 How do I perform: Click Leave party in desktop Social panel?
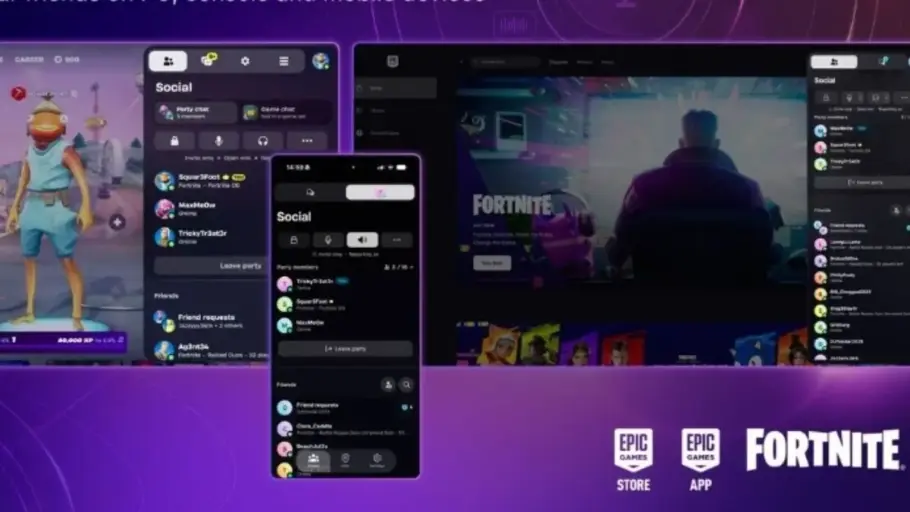pyautogui.click(x=862, y=182)
